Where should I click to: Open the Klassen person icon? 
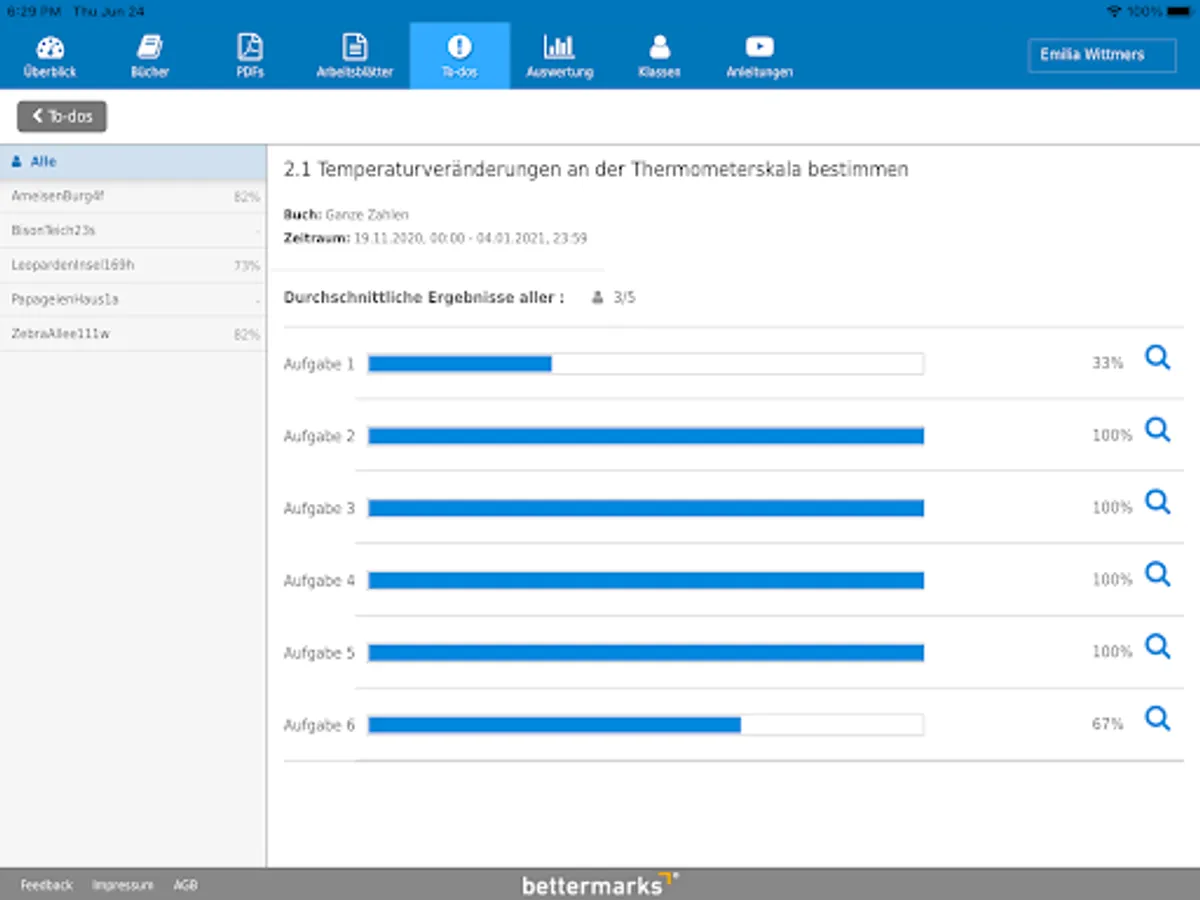(659, 47)
